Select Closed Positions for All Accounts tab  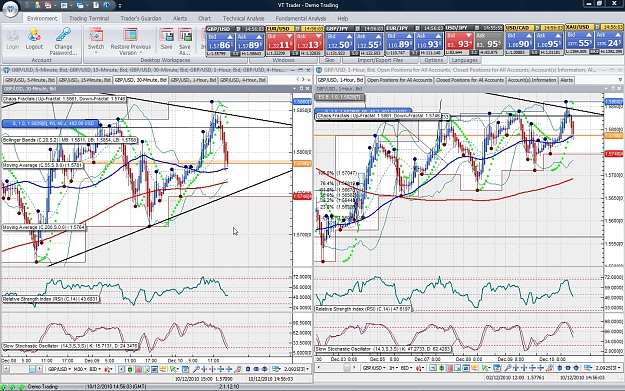tap(470, 80)
